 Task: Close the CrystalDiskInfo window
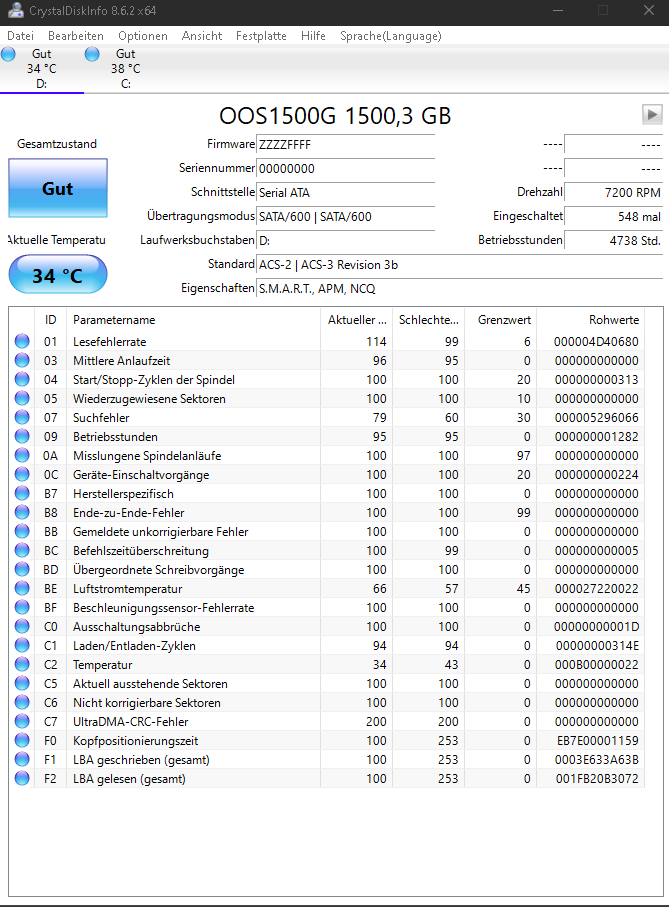pyautogui.click(x=649, y=10)
